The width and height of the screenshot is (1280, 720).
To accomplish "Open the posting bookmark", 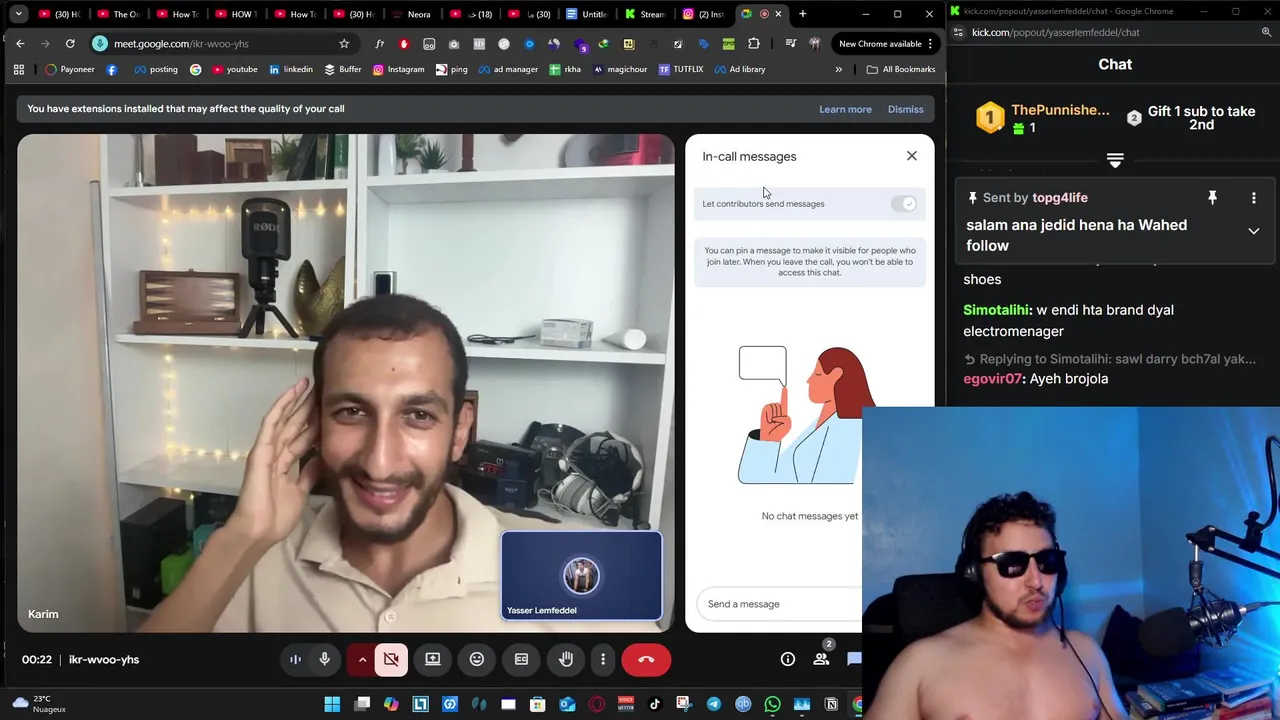I will point(155,69).
